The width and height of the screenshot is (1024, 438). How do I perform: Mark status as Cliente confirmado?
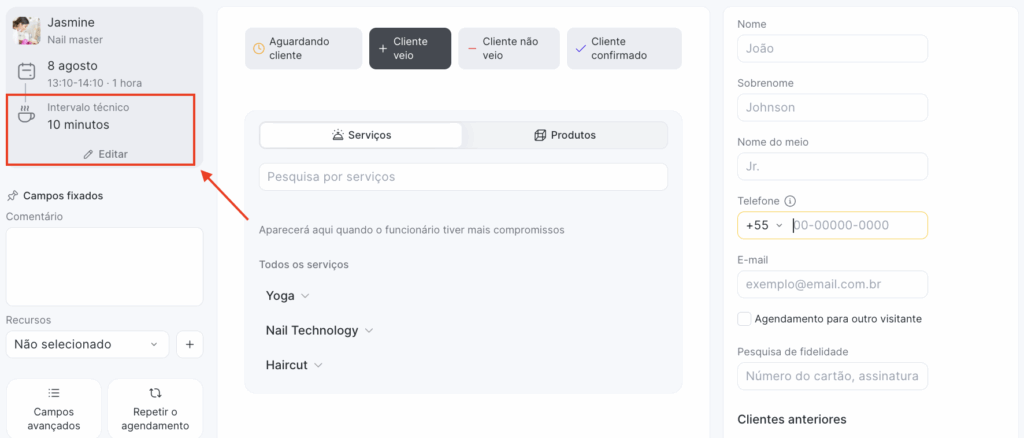[624, 48]
